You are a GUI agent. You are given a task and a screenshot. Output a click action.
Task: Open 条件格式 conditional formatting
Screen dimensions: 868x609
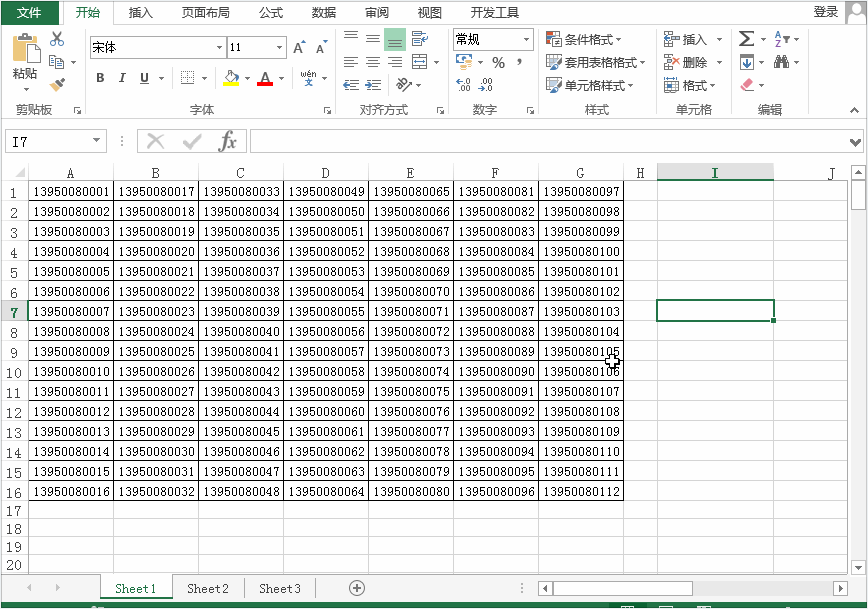(583, 39)
